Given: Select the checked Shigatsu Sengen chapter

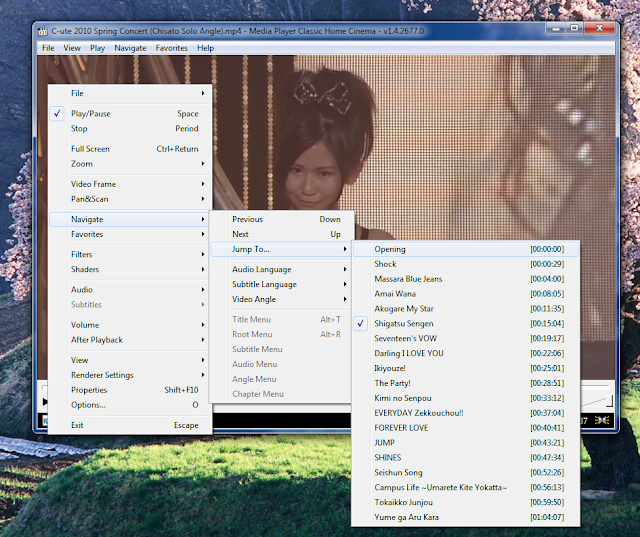Looking at the screenshot, I should pyautogui.click(x=466, y=324).
